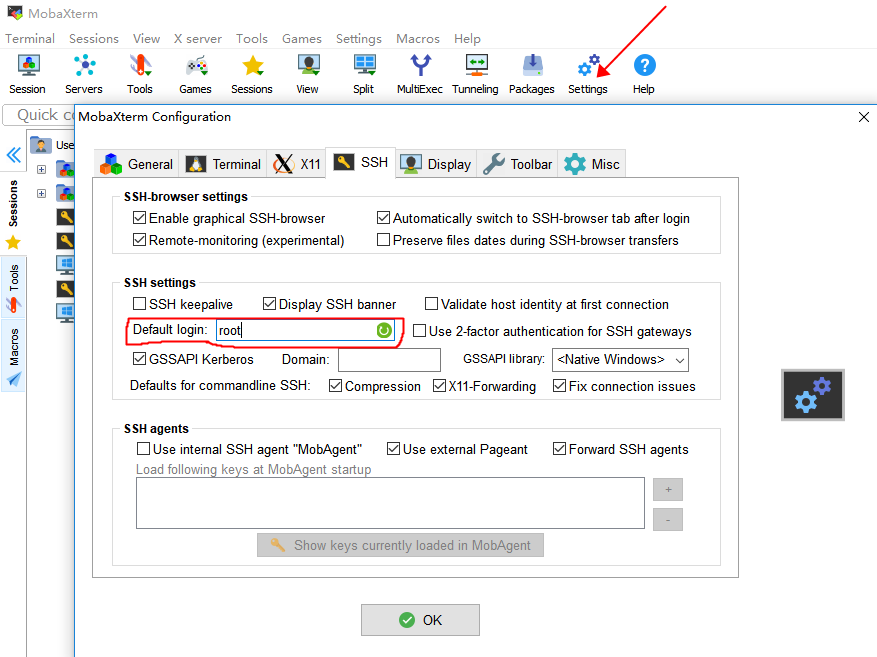This screenshot has height=657, width=877.
Task: Open the View toolbar icon
Action: point(308,74)
